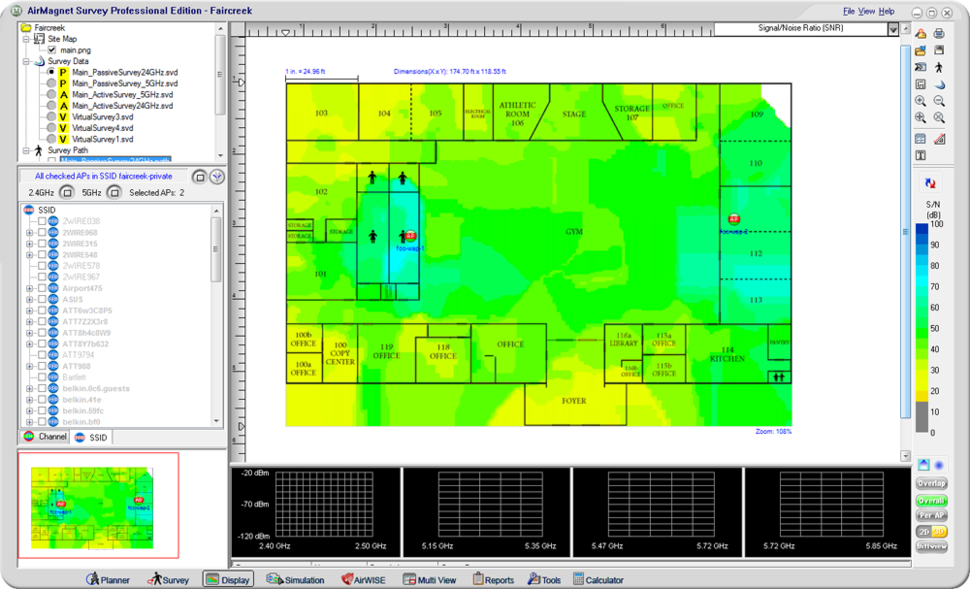Image resolution: width=970 pixels, height=589 pixels.
Task: Switch to the SSID tab
Action: (91, 437)
